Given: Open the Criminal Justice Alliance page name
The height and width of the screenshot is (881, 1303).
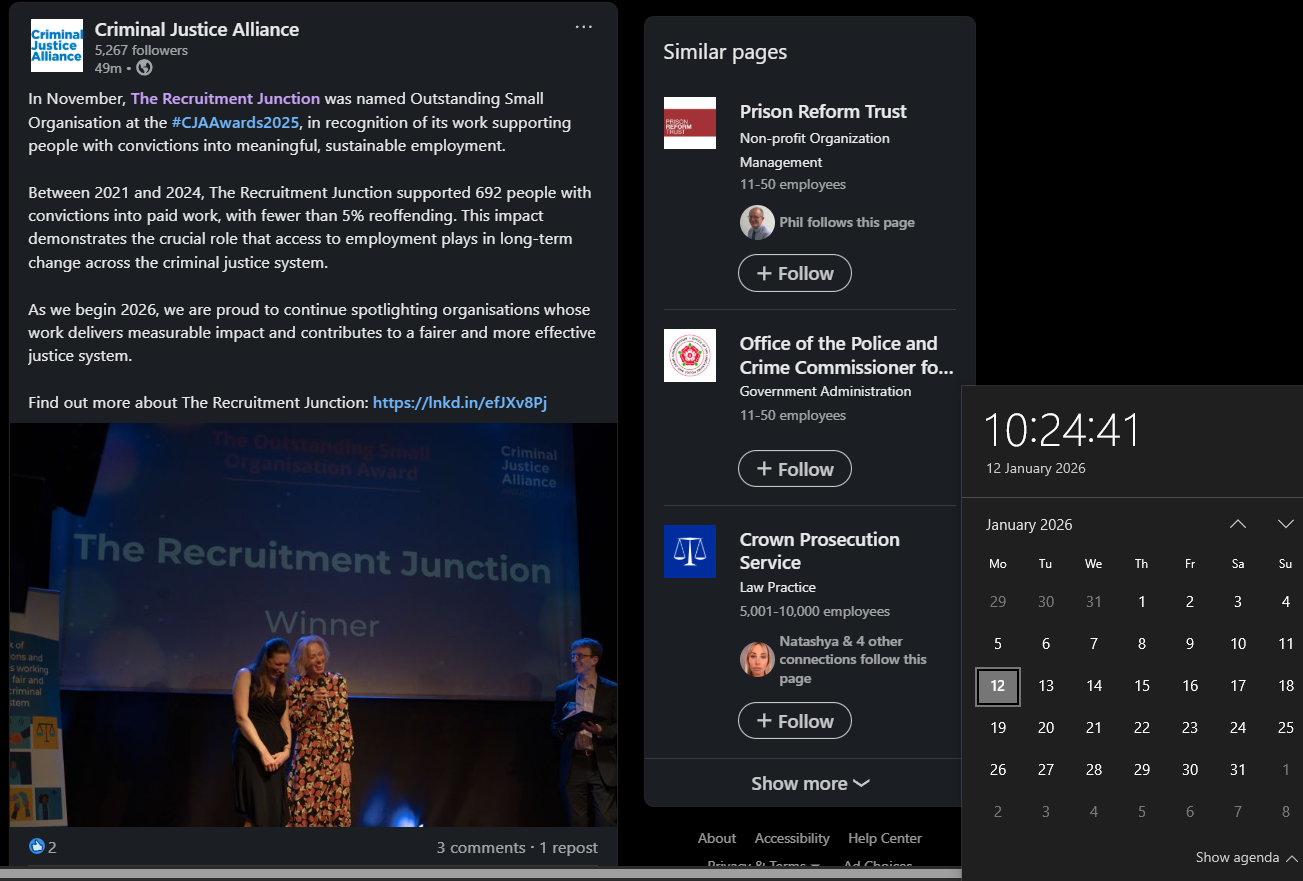Looking at the screenshot, I should click(x=197, y=29).
